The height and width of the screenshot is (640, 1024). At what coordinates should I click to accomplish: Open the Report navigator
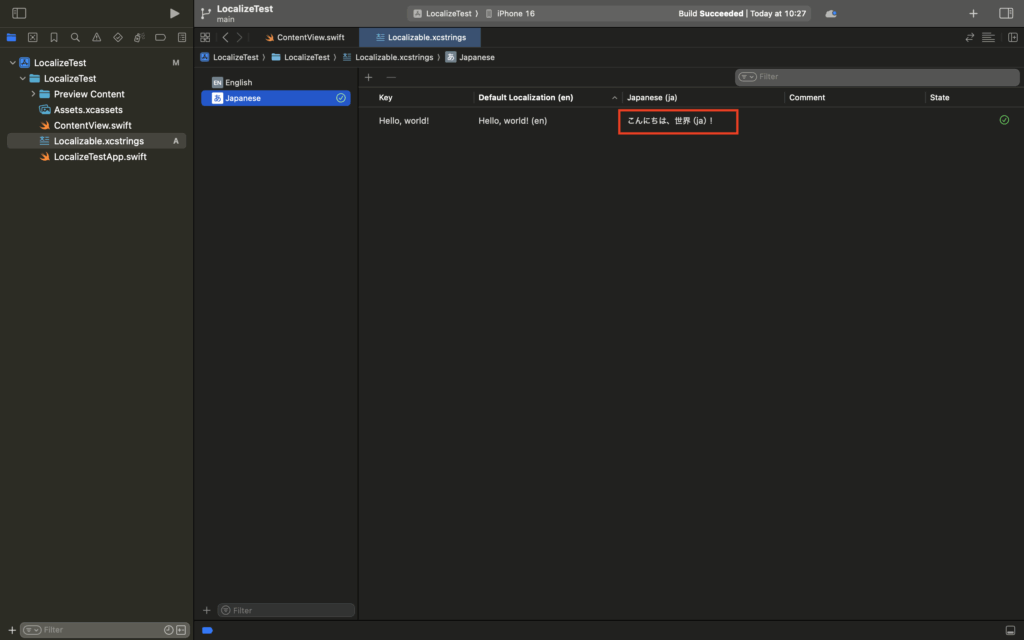[182, 37]
